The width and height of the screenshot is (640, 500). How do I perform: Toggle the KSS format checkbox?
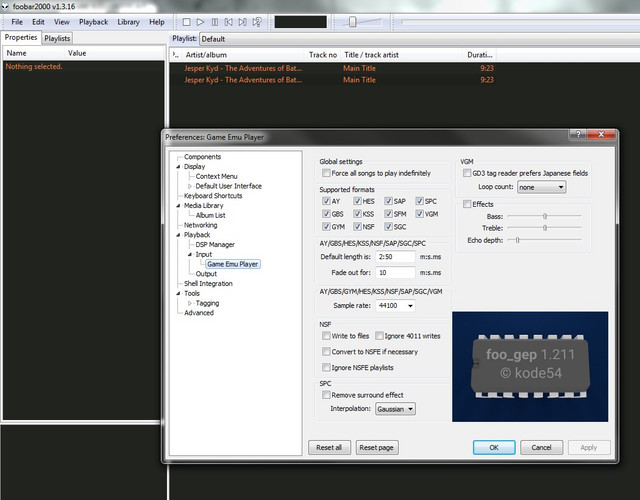coord(358,214)
